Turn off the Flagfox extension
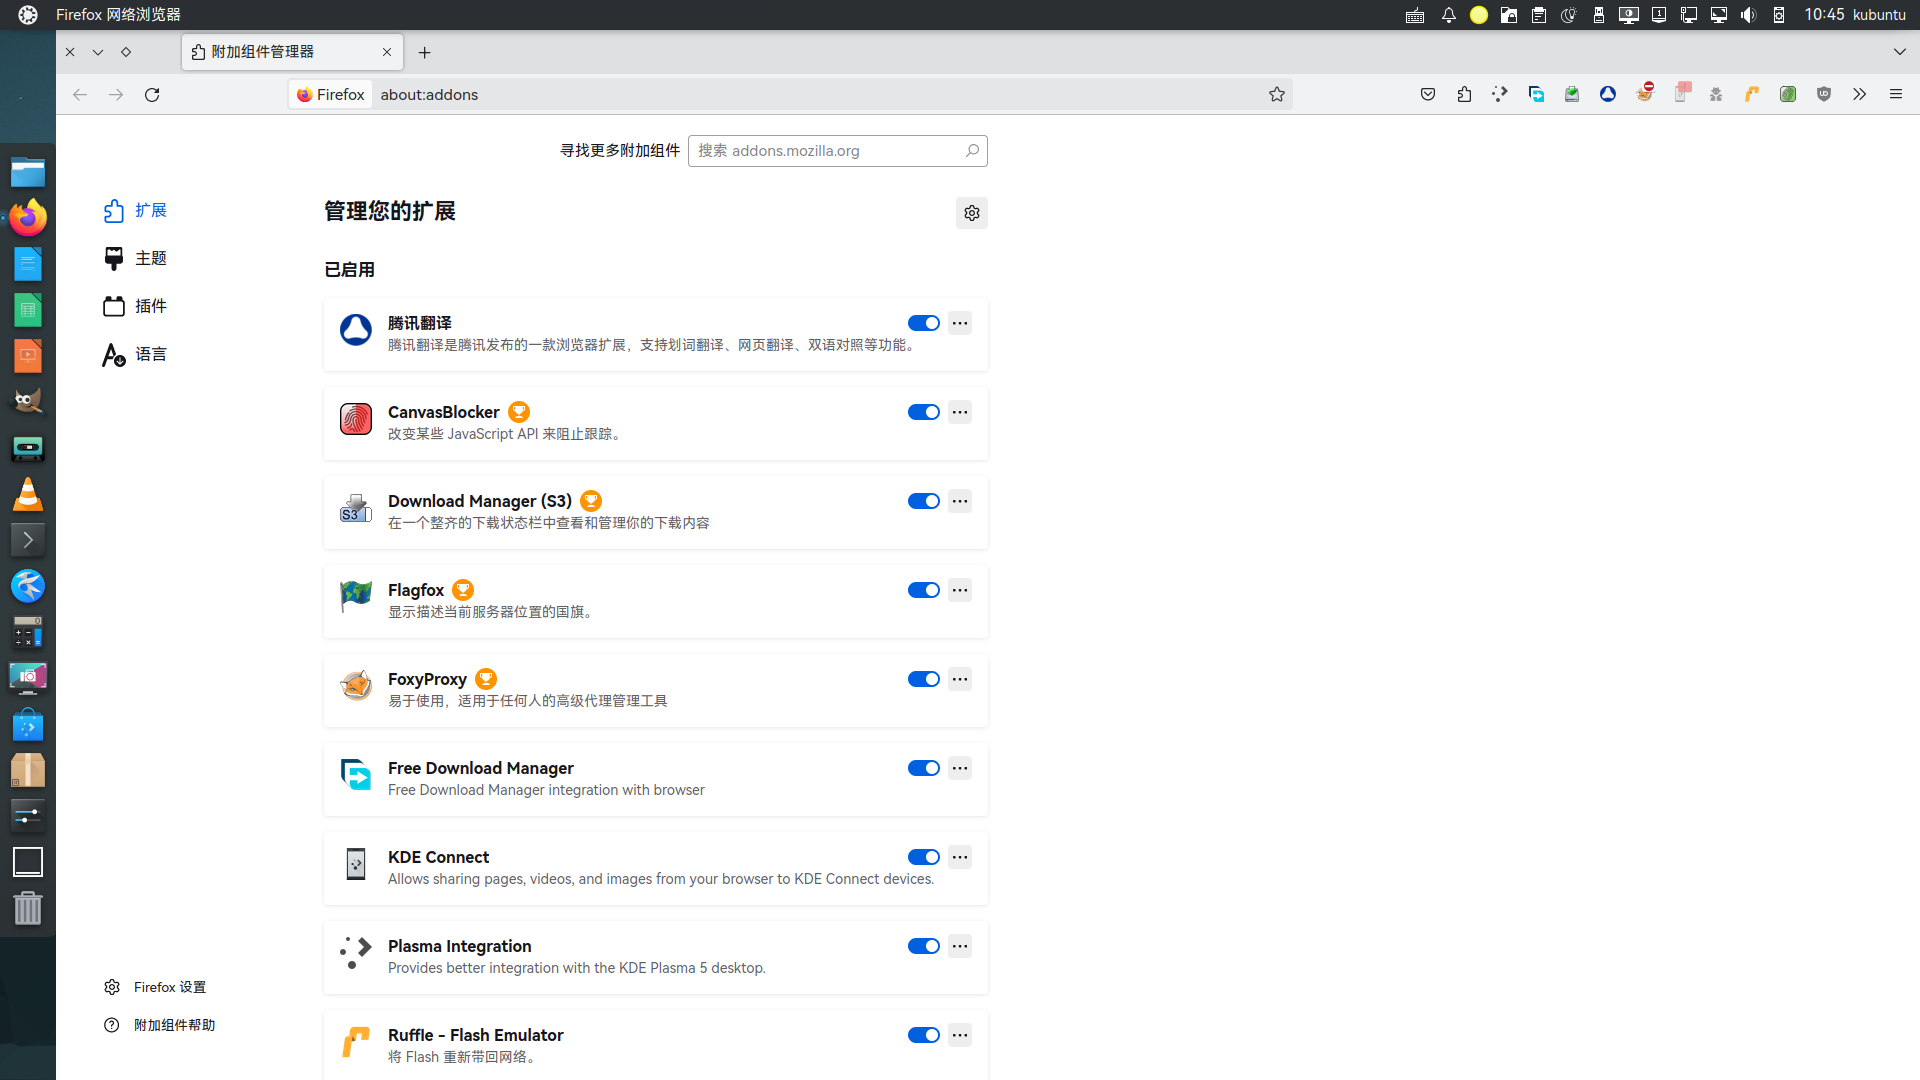The image size is (1920, 1080). pos(924,590)
